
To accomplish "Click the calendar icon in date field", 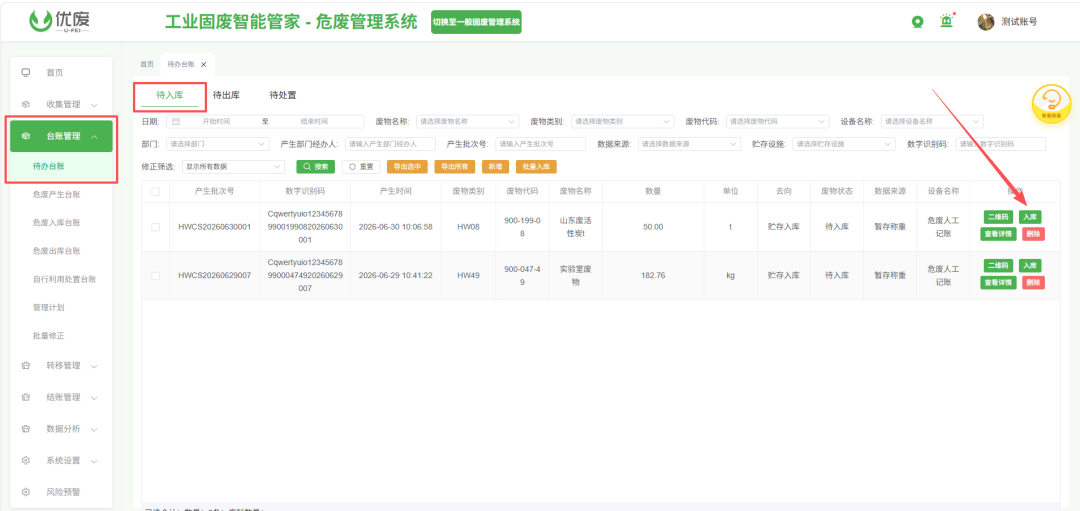I will click(176, 121).
